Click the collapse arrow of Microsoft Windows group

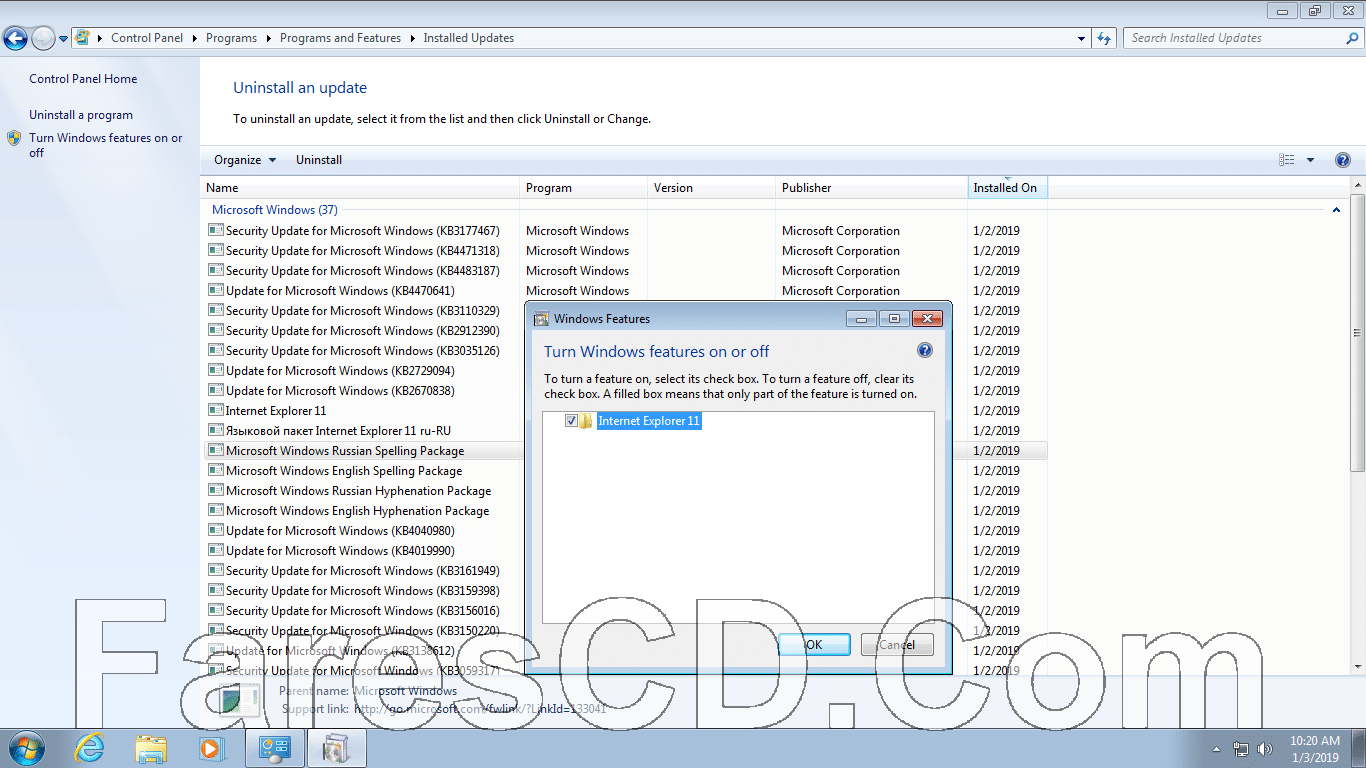(1336, 210)
